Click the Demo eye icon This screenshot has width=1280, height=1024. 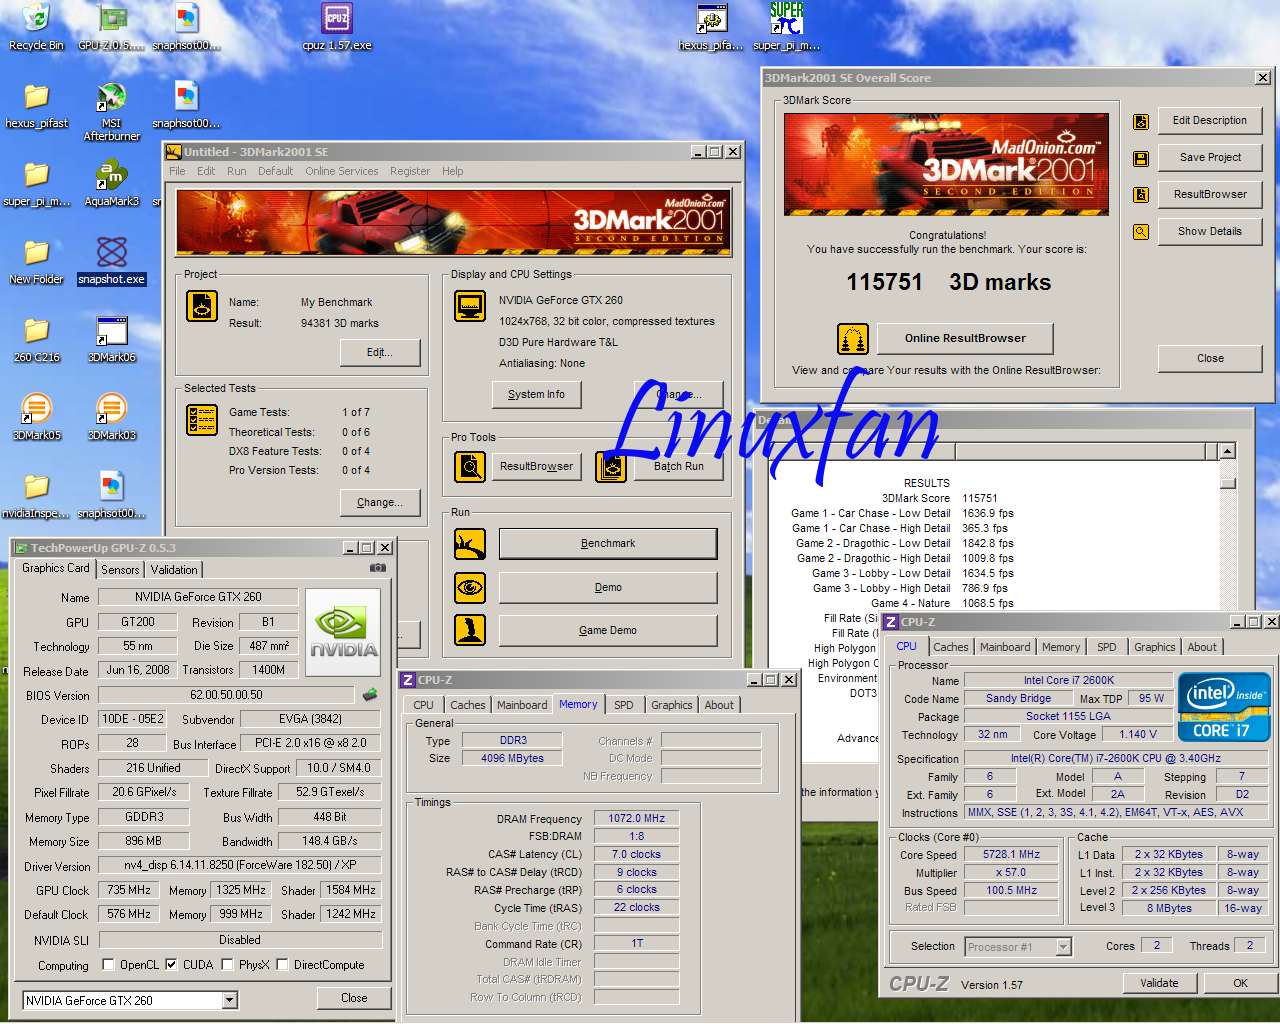[470, 587]
